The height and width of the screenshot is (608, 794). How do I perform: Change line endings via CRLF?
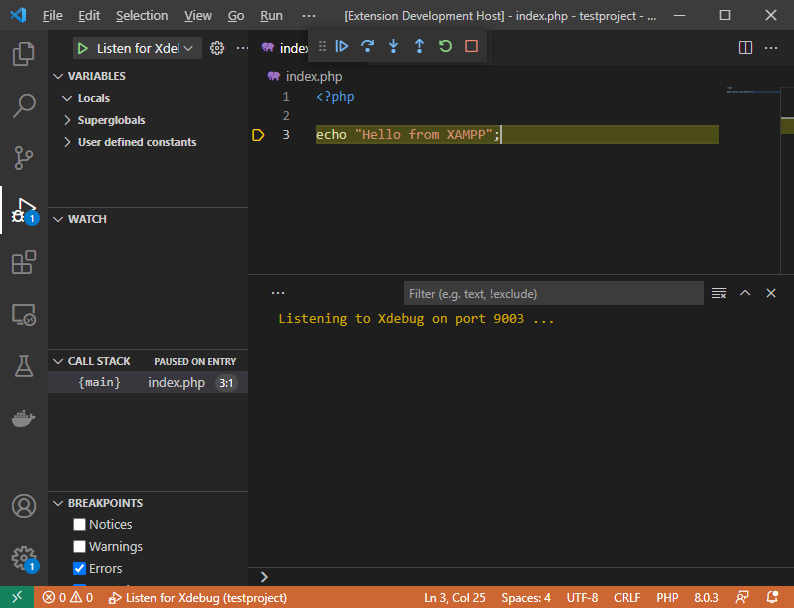pos(627,597)
